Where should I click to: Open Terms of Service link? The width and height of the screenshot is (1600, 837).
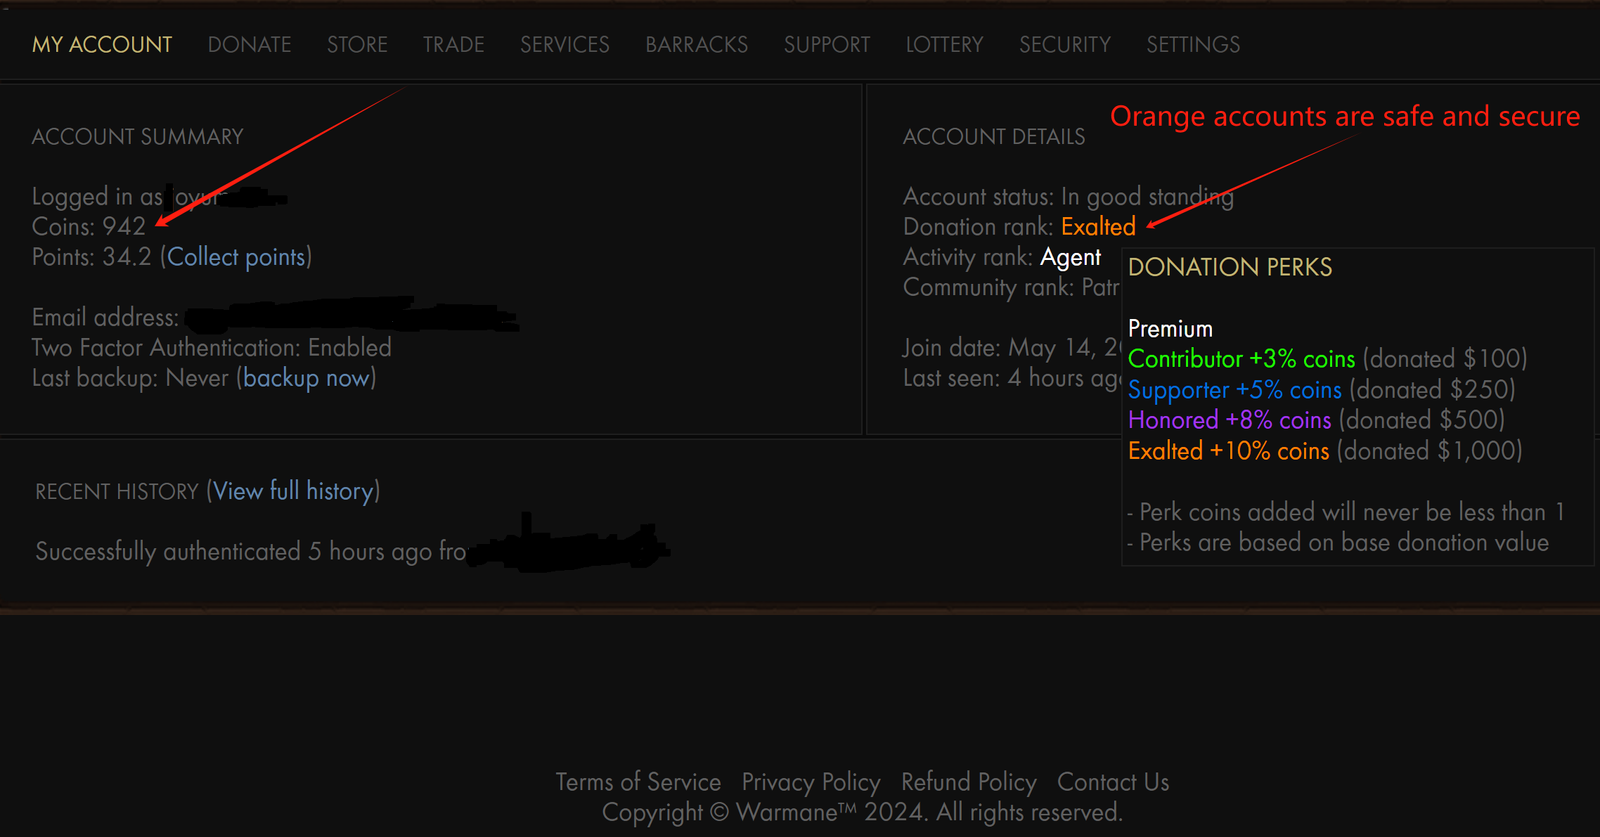point(638,782)
